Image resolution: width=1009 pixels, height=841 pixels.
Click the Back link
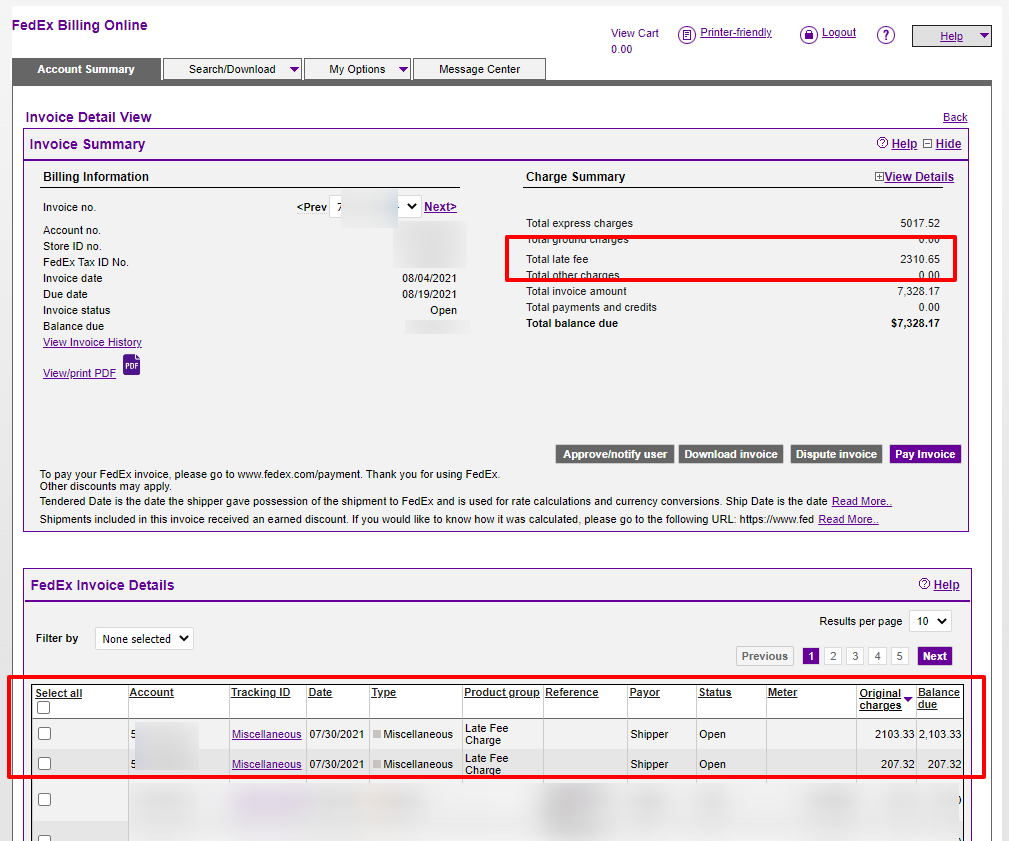(955, 117)
